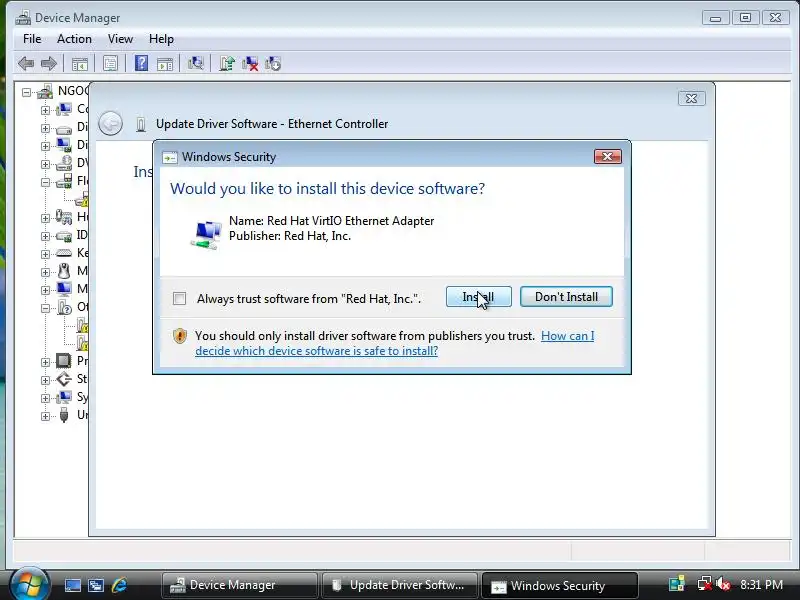Select the Mice category icon in tree
Viewport: 800px width, 600px height.
click(64, 270)
